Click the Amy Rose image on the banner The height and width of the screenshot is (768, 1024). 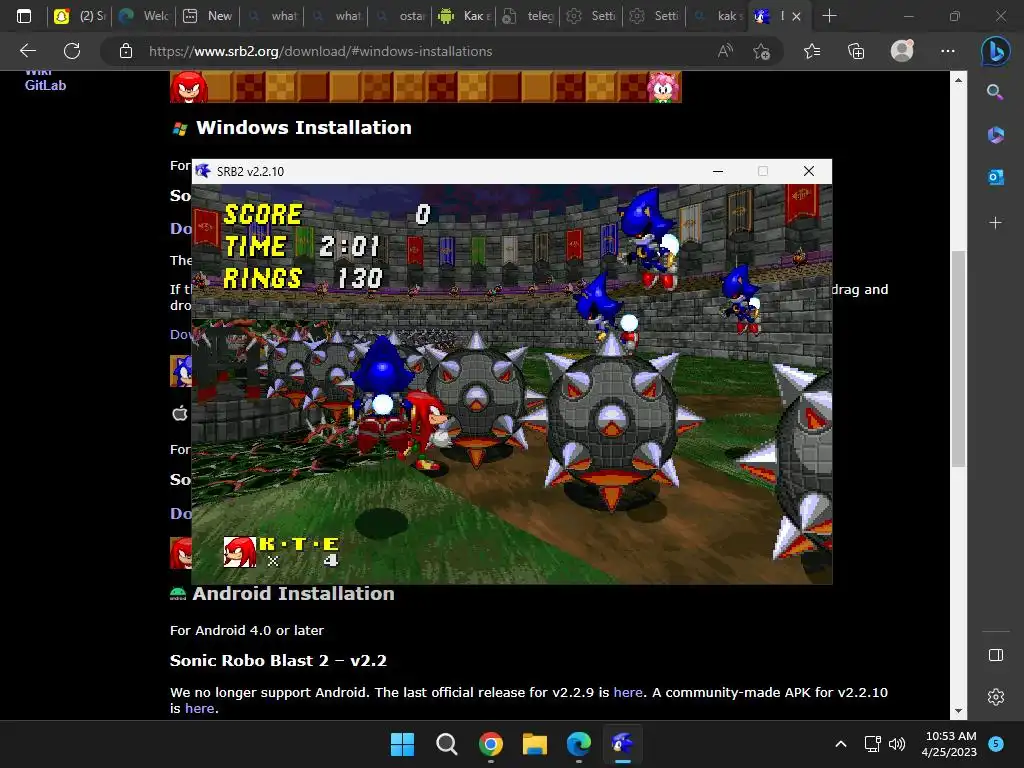tap(663, 86)
